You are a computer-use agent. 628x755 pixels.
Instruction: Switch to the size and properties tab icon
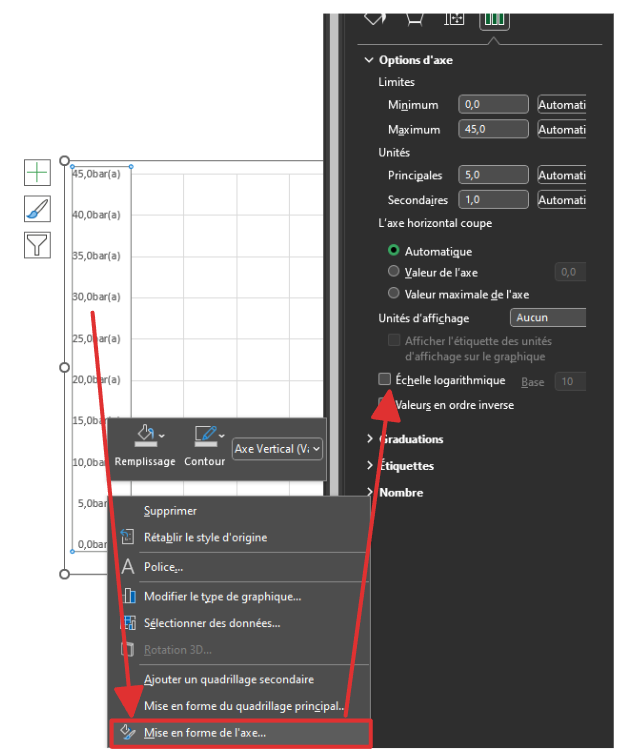(x=454, y=19)
